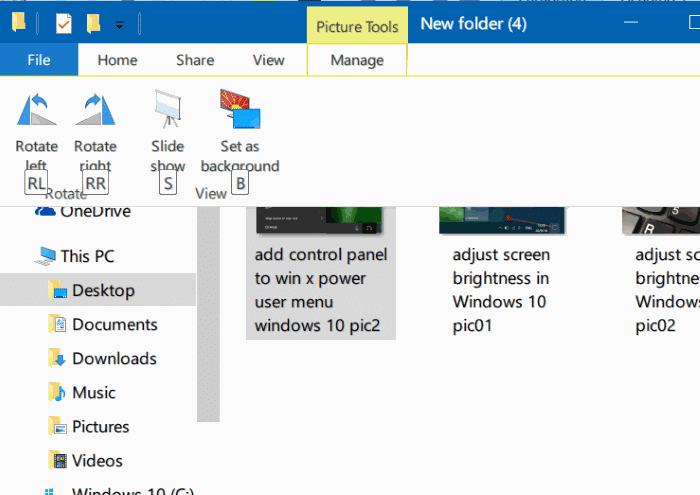Switch to the View ribbon tab

click(x=268, y=60)
